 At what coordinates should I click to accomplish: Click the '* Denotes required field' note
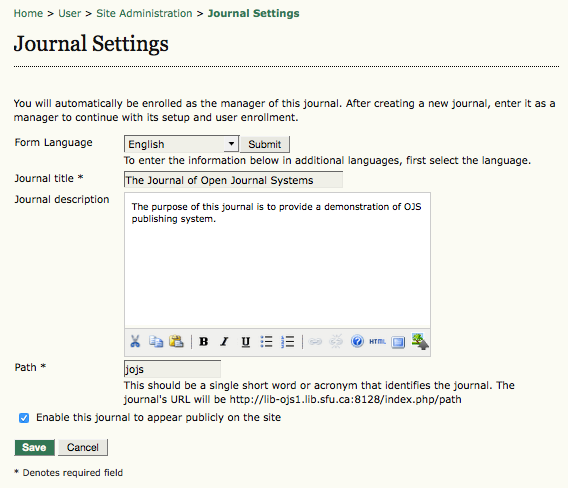[x=68, y=473]
